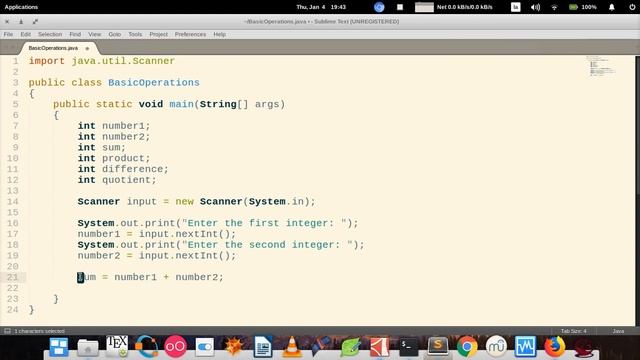This screenshot has width=640, height=360.
Task: Open the green leaf editor dock icon
Action: click(x=351, y=347)
